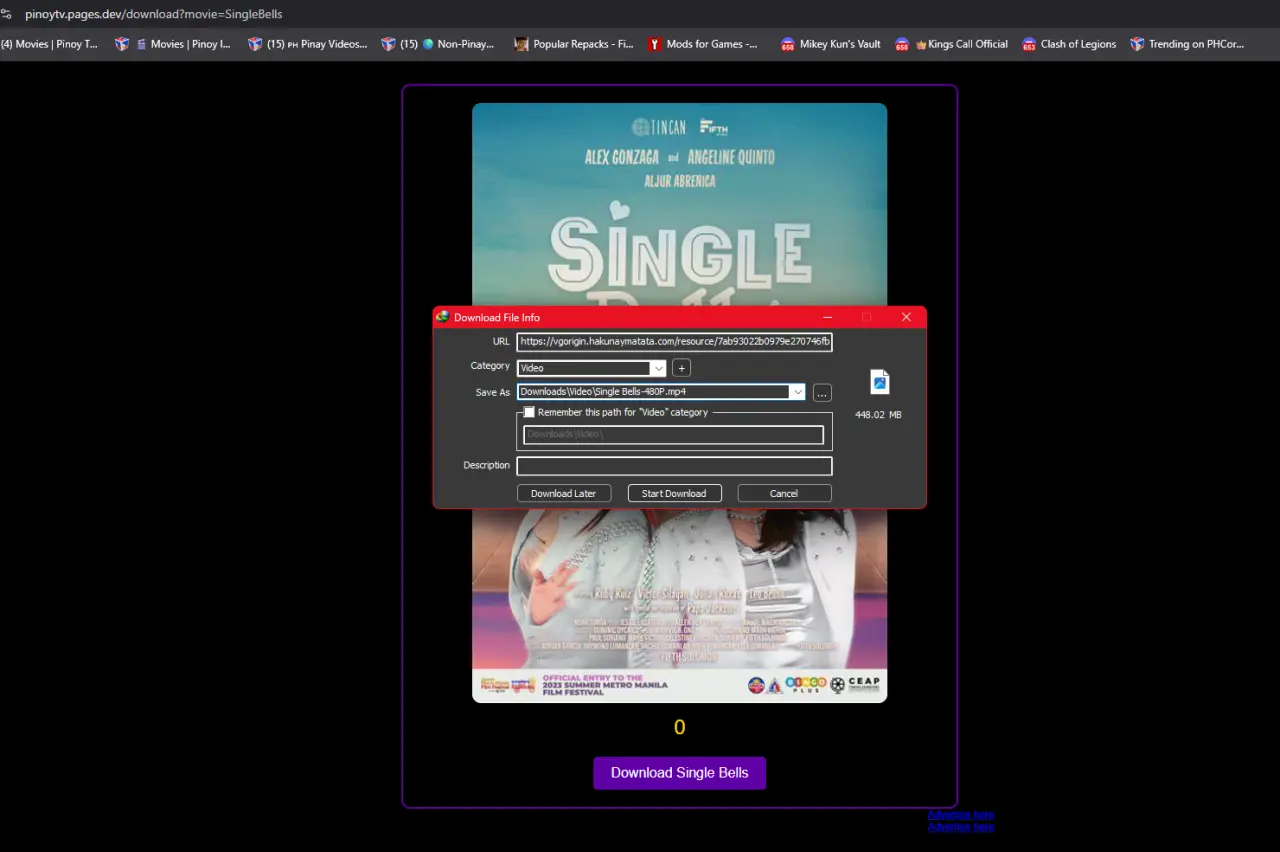Open the browse folder ellipsis button

point(822,392)
